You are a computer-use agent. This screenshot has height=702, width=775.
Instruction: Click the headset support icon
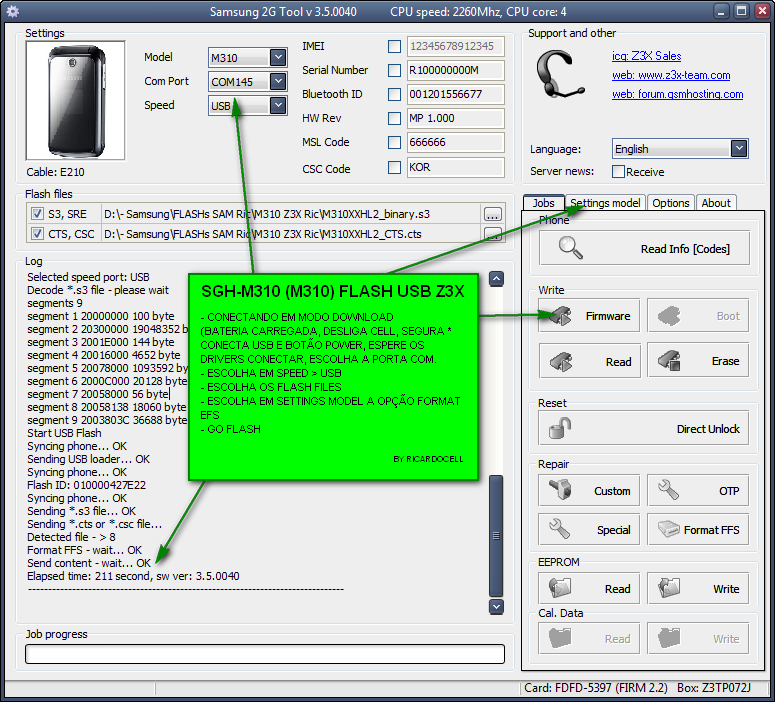pyautogui.click(x=559, y=74)
